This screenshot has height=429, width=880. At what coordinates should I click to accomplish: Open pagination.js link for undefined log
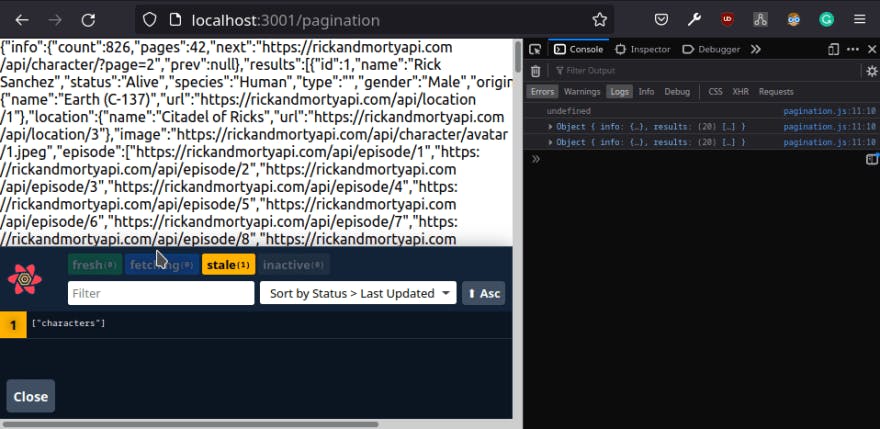[829, 111]
